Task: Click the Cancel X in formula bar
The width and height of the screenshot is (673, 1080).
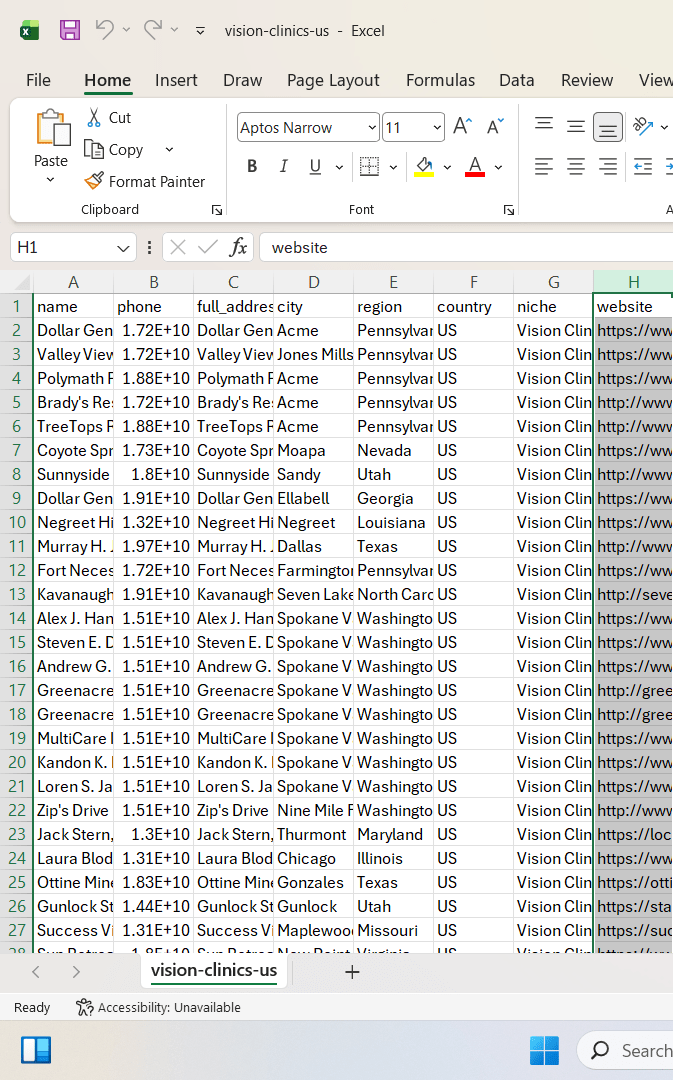Action: pos(178,247)
